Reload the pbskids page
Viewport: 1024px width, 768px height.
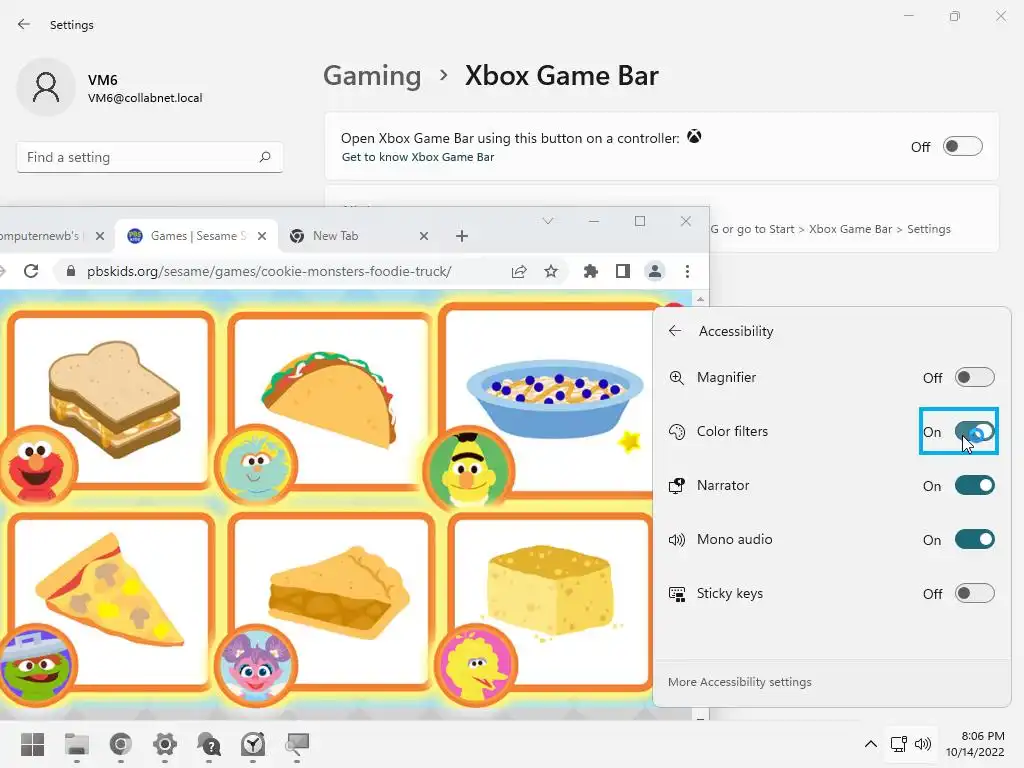[x=31, y=271]
